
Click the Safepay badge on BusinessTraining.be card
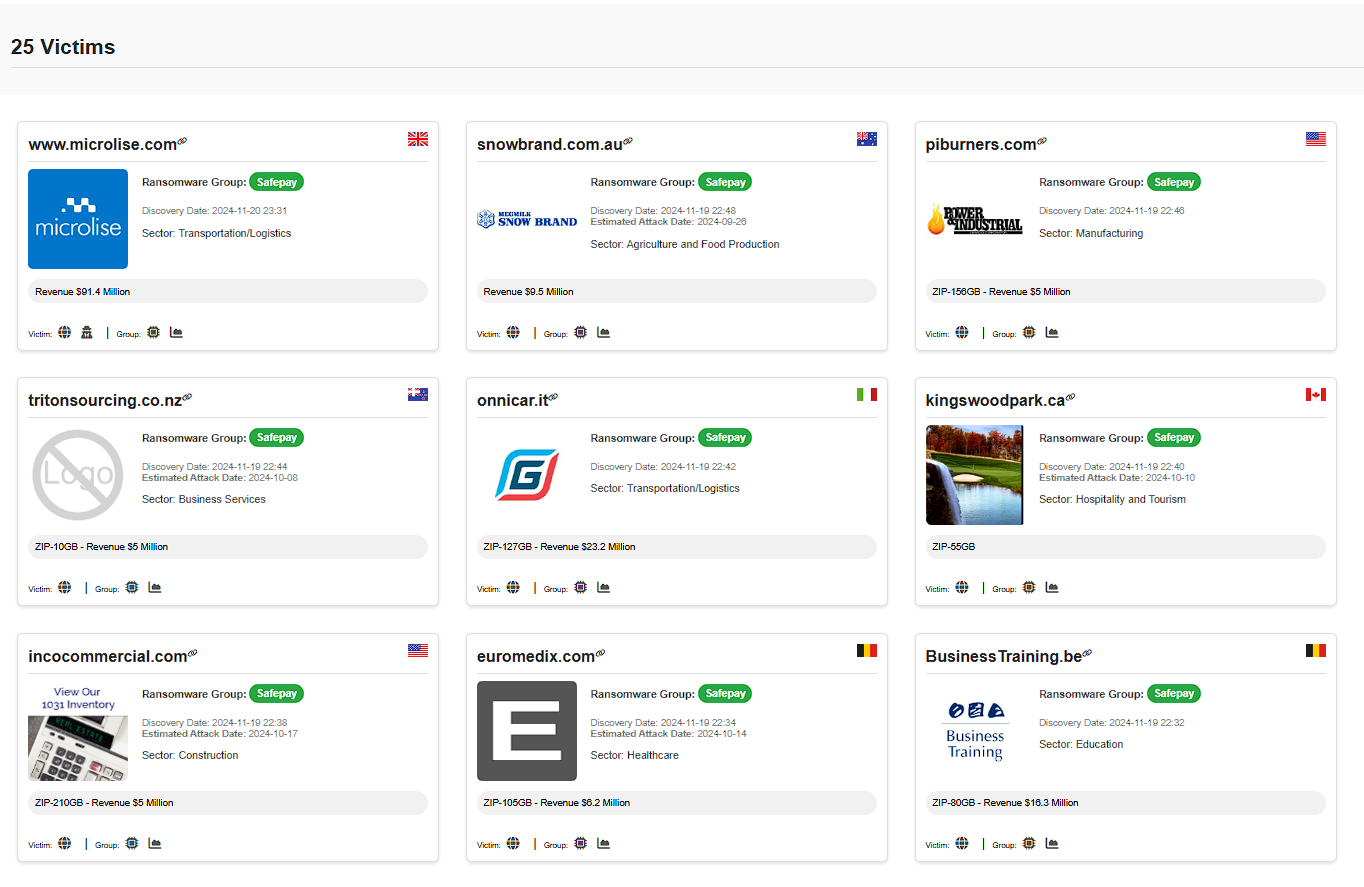[x=1174, y=694]
